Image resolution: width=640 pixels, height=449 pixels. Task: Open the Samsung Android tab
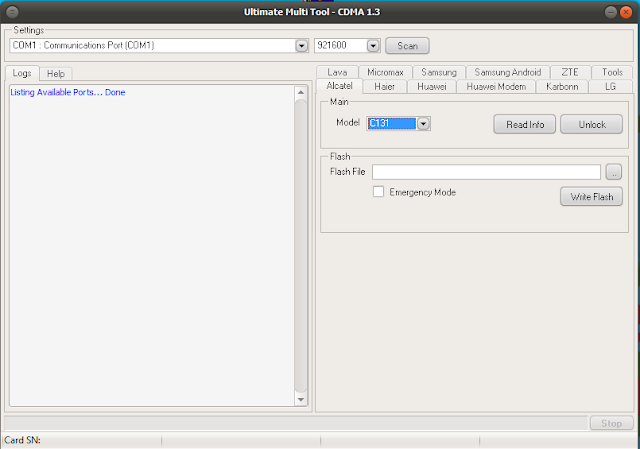click(x=508, y=72)
